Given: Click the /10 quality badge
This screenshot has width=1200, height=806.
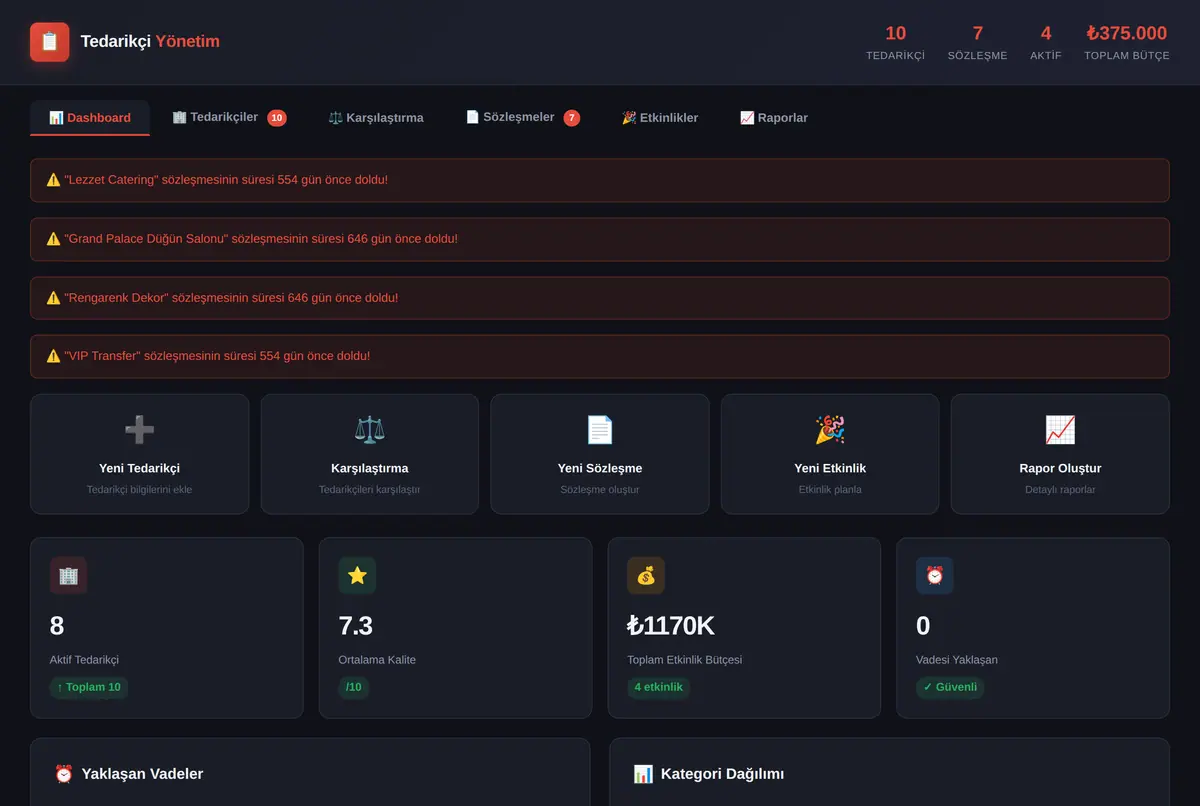Looking at the screenshot, I should 354,687.
